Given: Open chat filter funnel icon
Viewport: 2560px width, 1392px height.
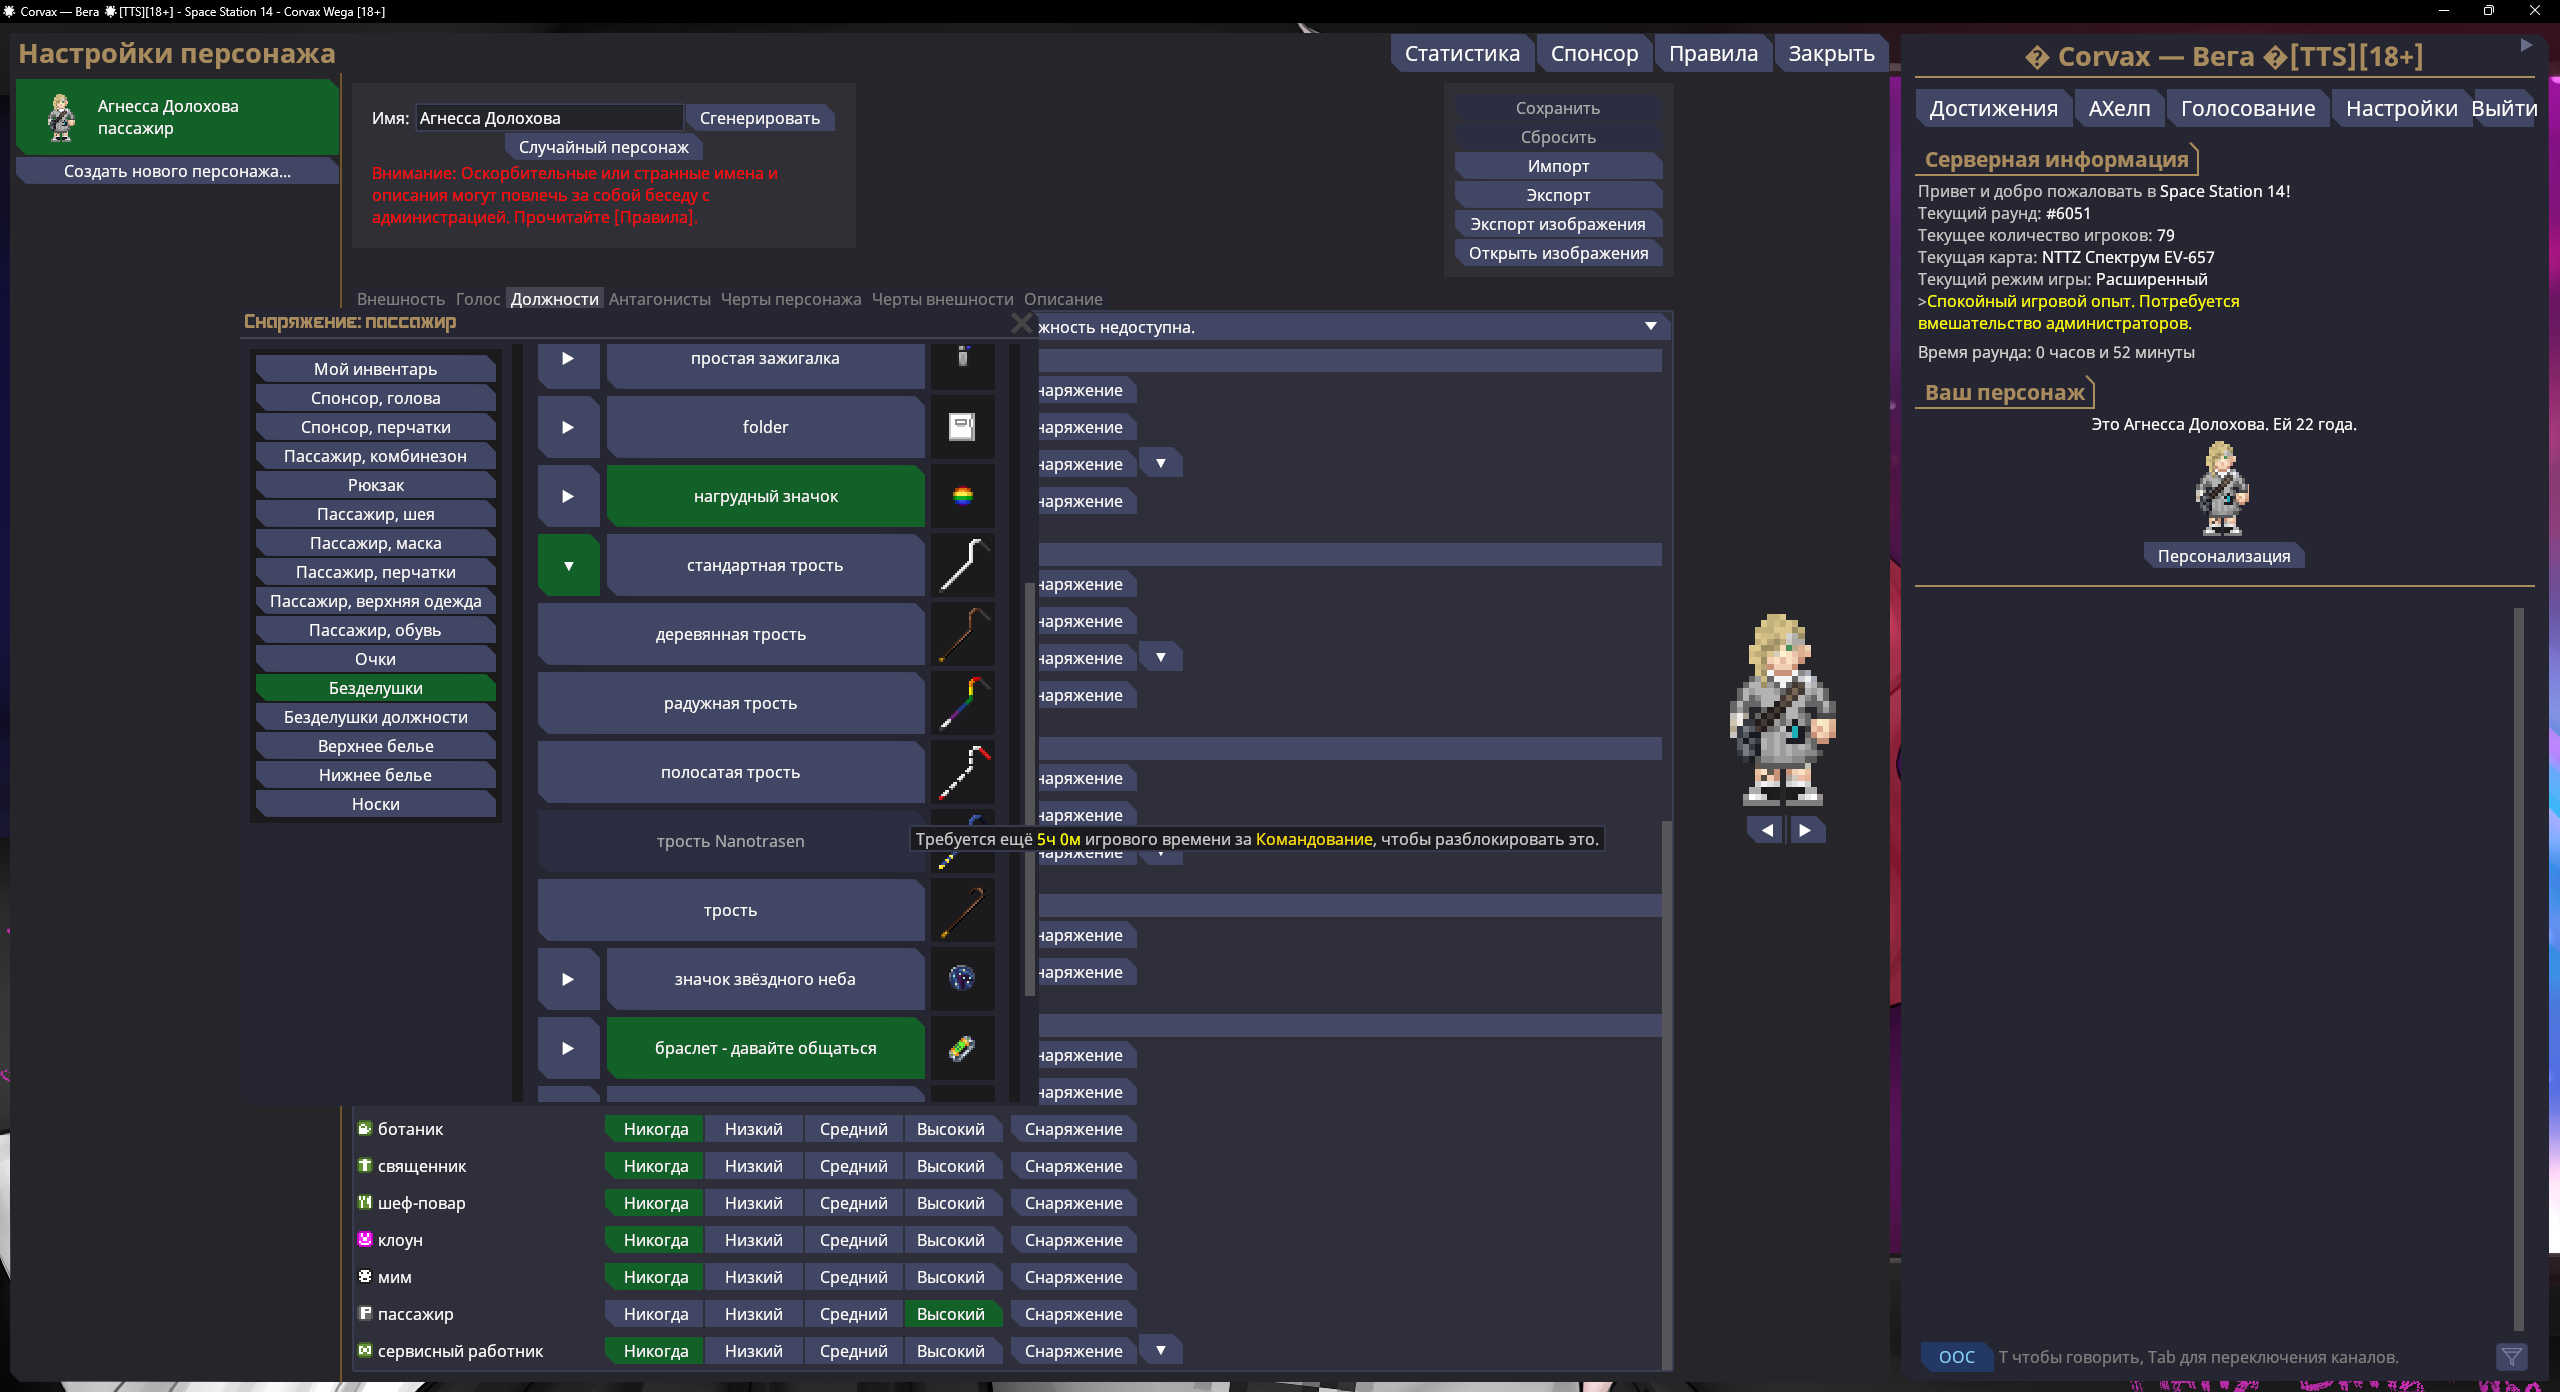Looking at the screenshot, I should 2511,1357.
